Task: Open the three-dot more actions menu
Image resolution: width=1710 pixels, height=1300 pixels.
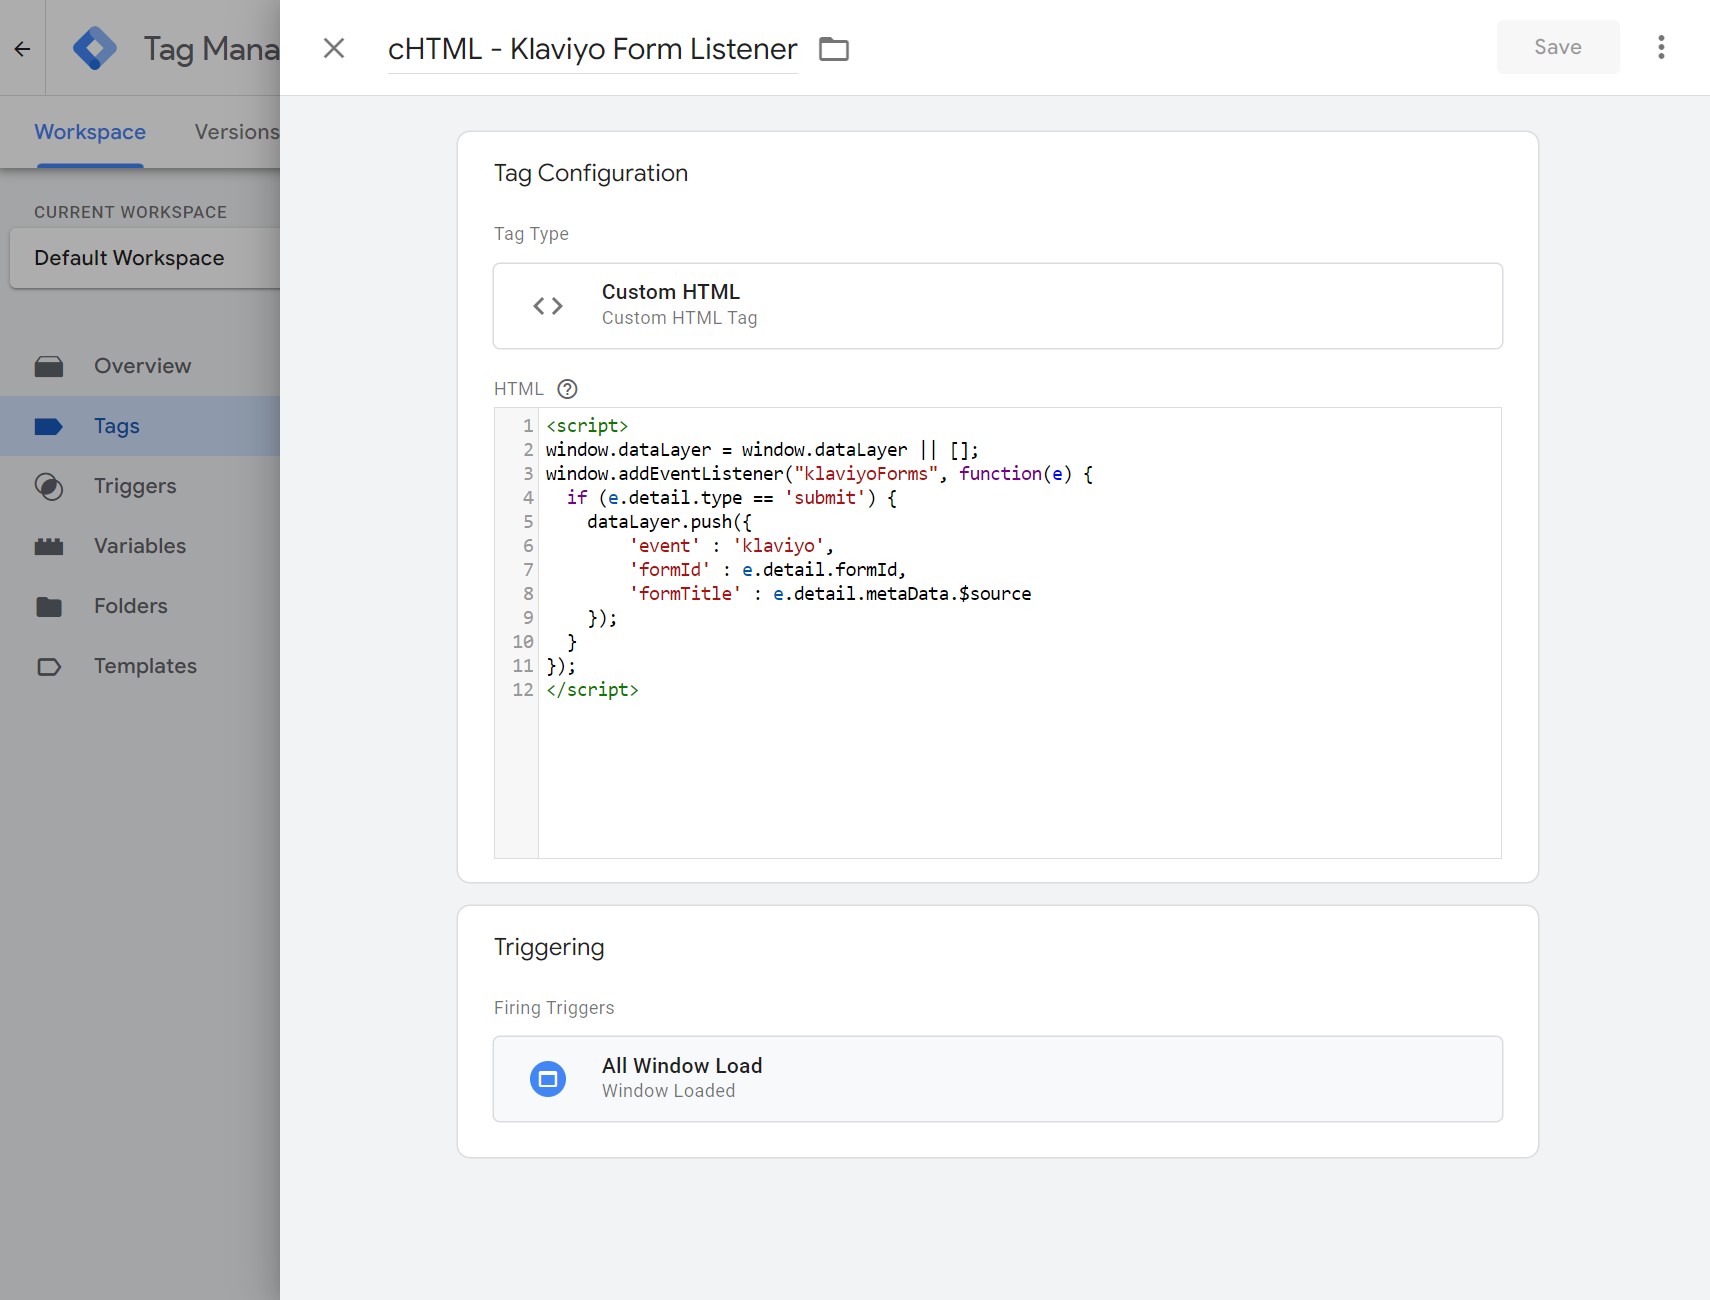Action: point(1661,47)
